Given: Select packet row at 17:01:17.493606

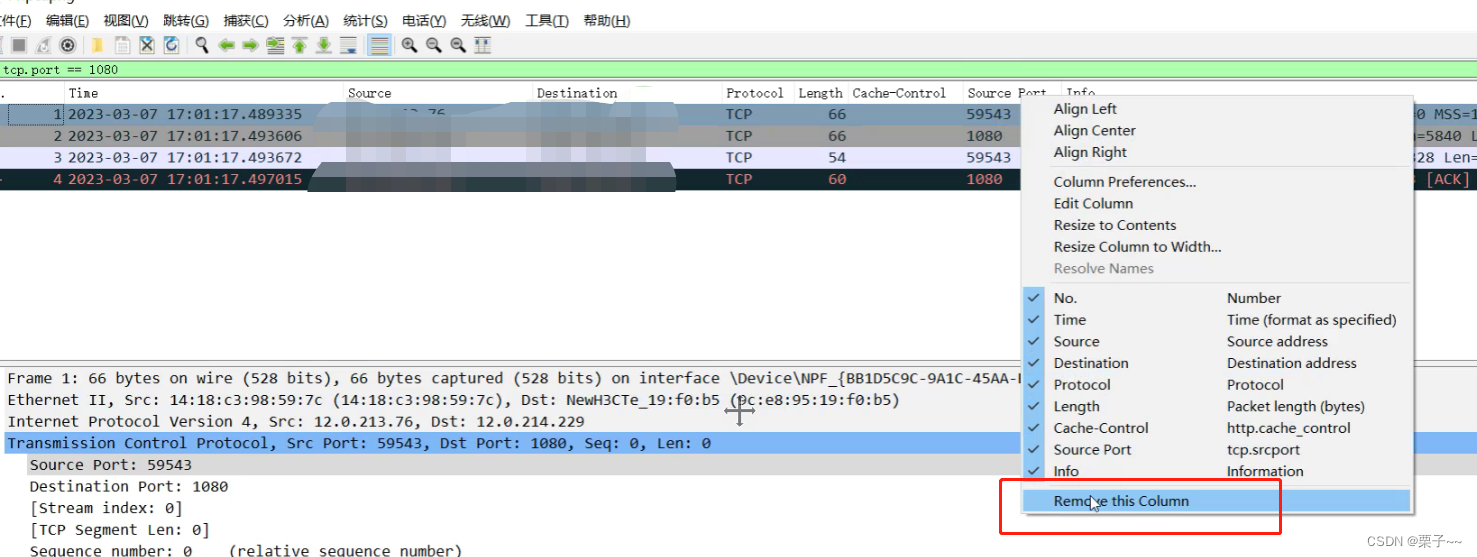Looking at the screenshot, I should tap(510, 136).
